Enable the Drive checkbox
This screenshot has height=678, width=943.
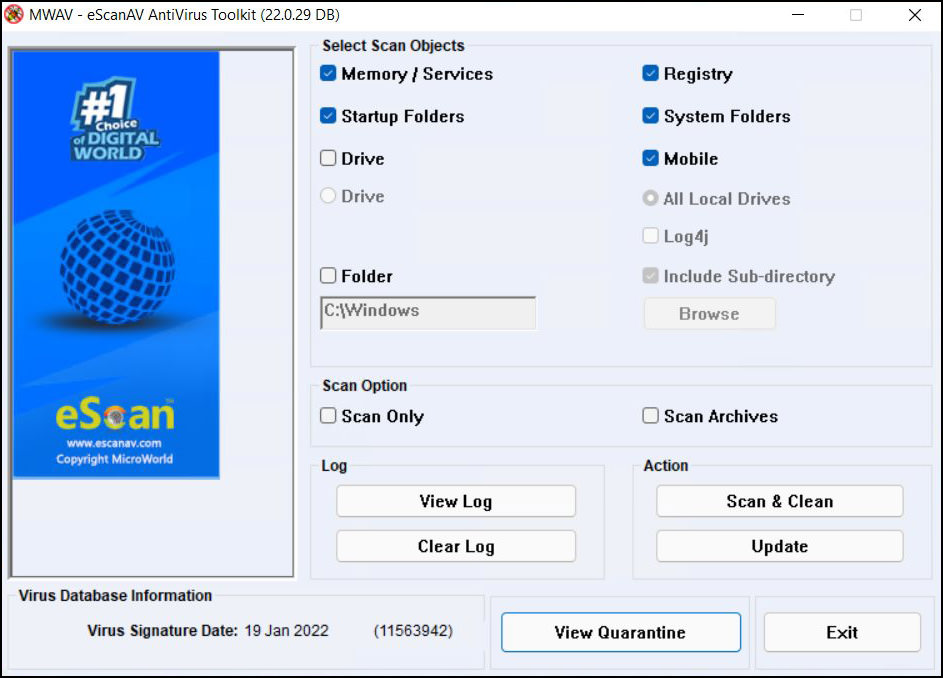pyautogui.click(x=328, y=158)
